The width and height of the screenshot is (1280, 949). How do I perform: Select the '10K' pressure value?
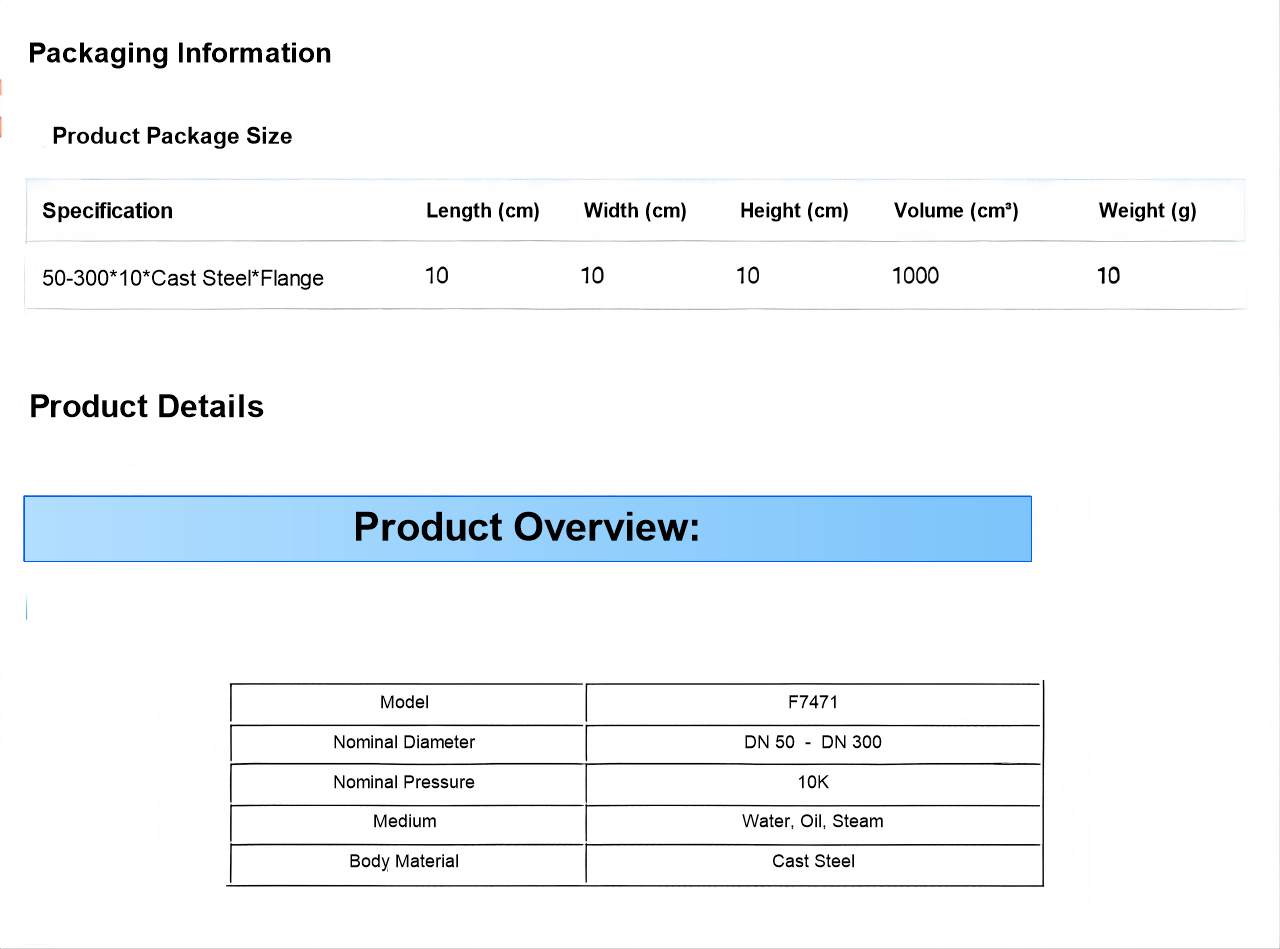click(x=813, y=783)
